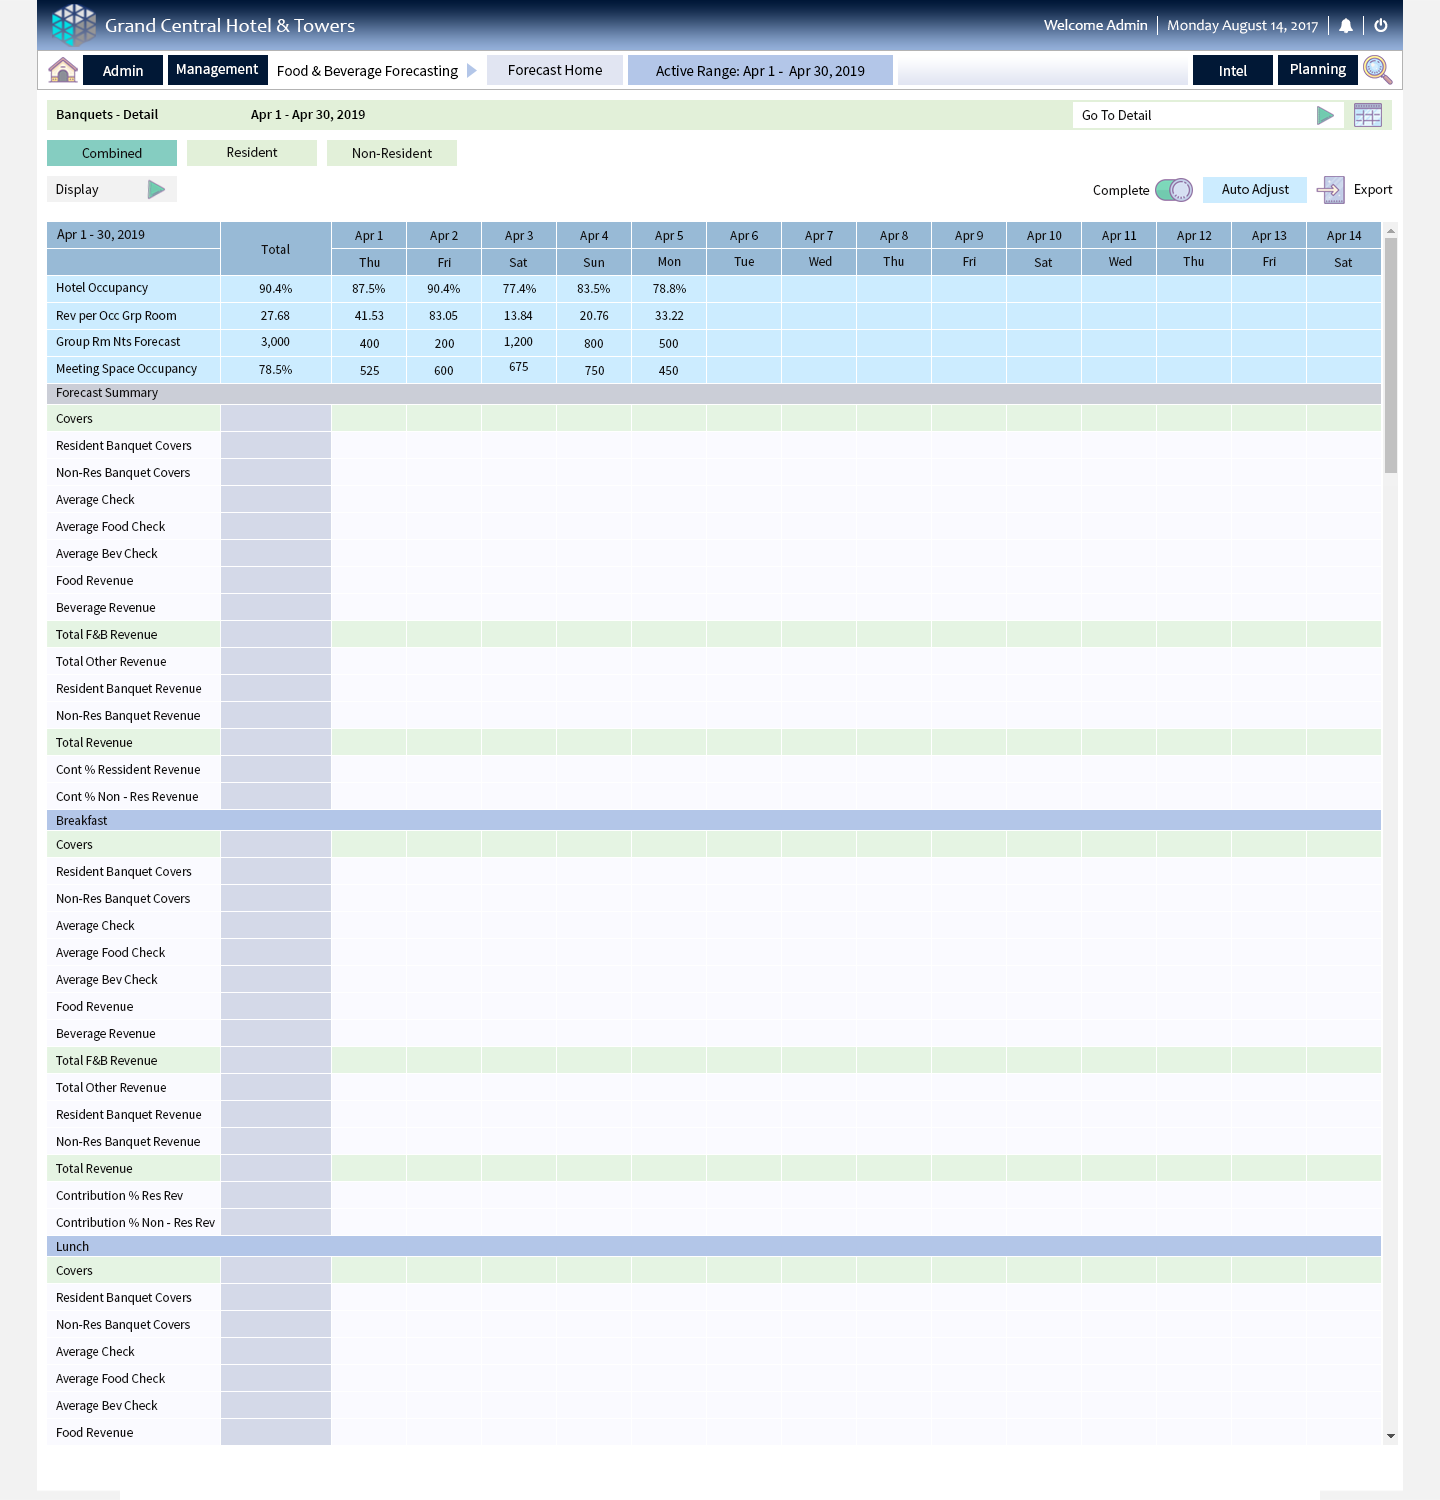
Task: Switch to the Planning tab
Action: click(1317, 70)
